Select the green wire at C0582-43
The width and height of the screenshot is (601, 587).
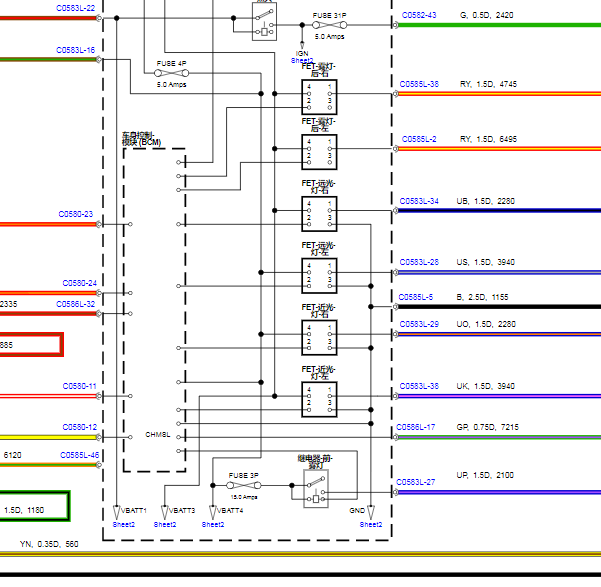coord(500,25)
